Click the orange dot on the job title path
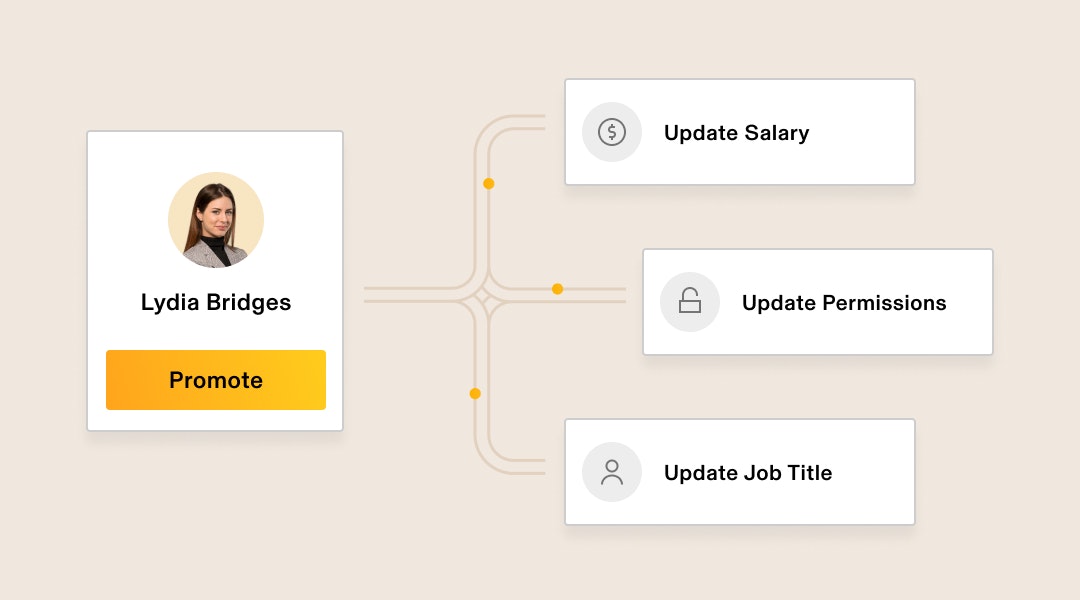Image resolution: width=1080 pixels, height=600 pixels. click(x=475, y=393)
